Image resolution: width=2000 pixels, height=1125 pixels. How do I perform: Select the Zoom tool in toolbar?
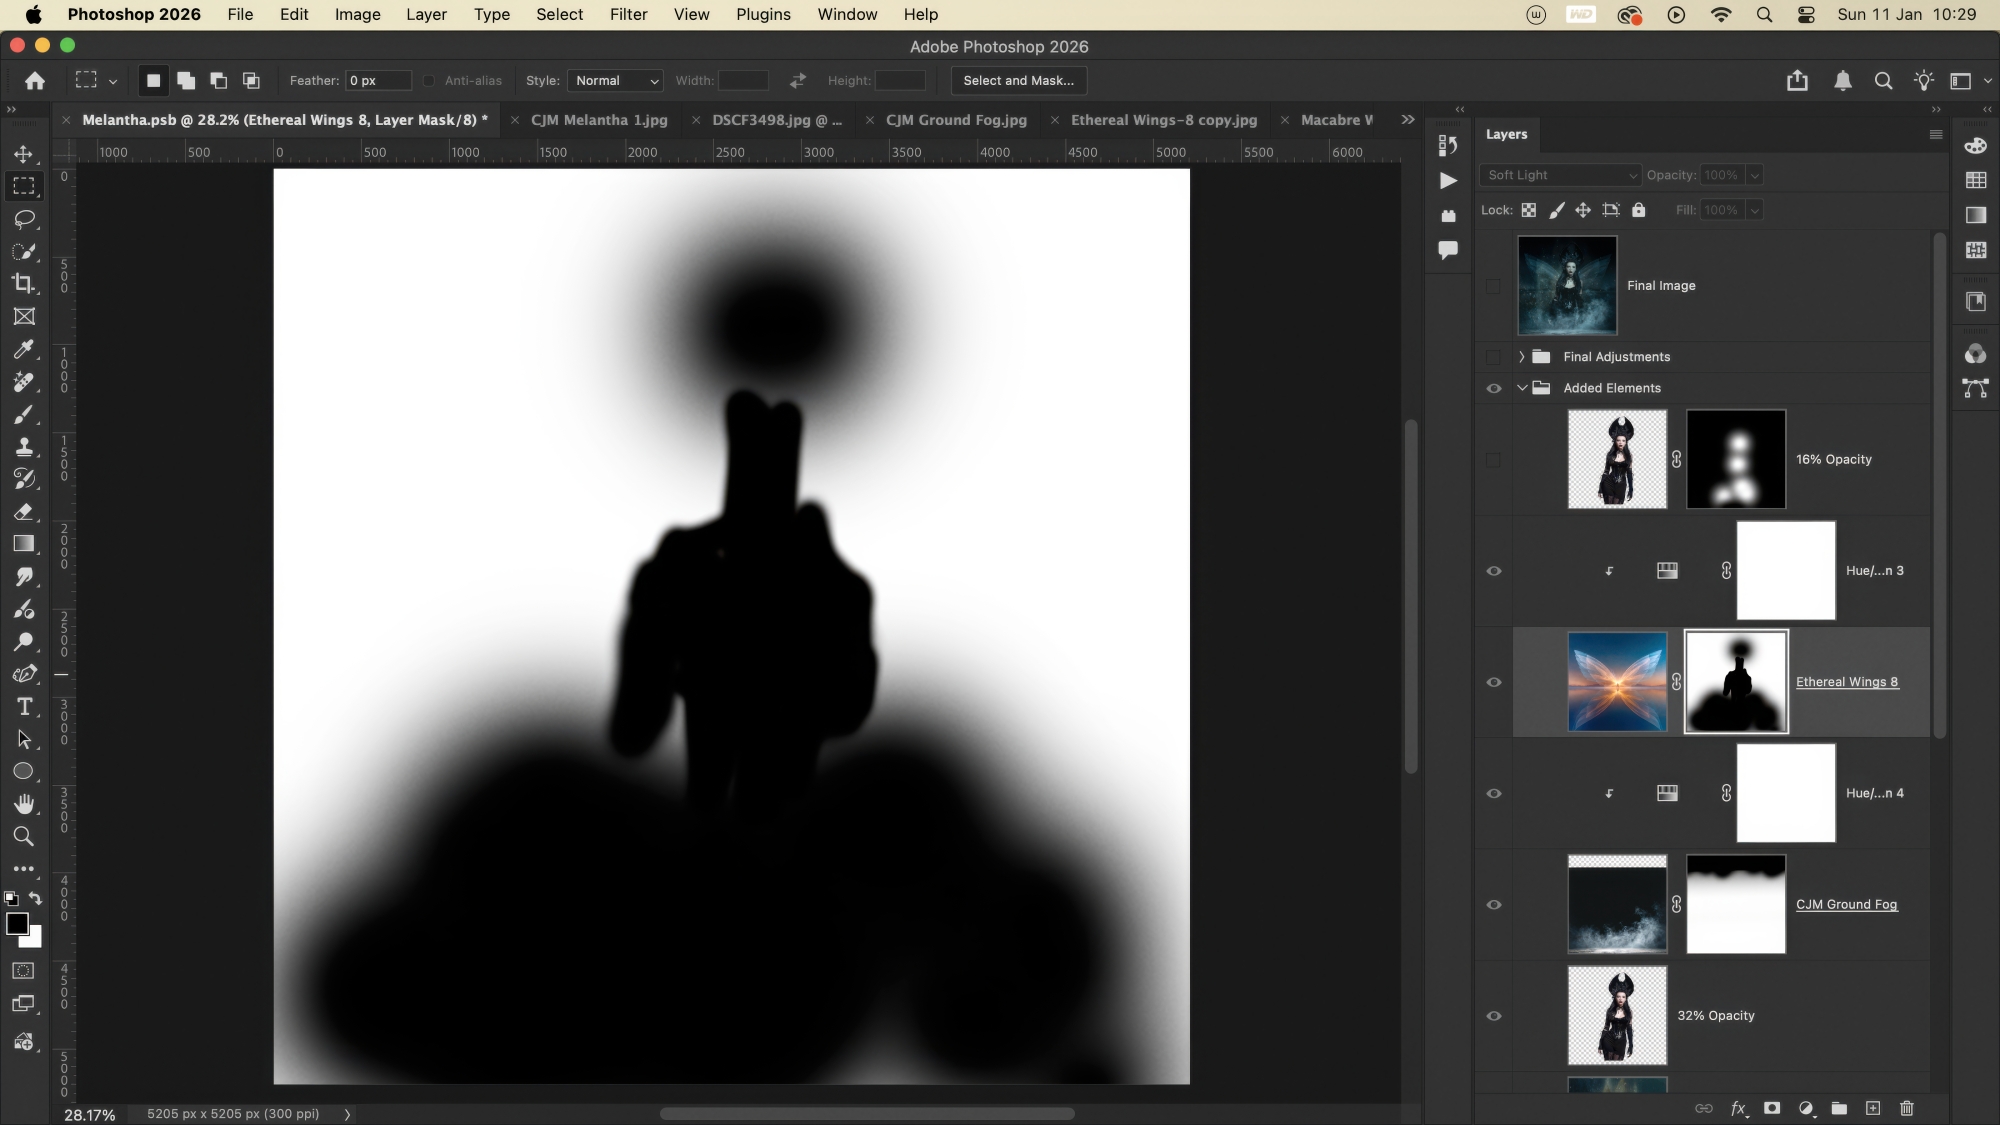24,837
